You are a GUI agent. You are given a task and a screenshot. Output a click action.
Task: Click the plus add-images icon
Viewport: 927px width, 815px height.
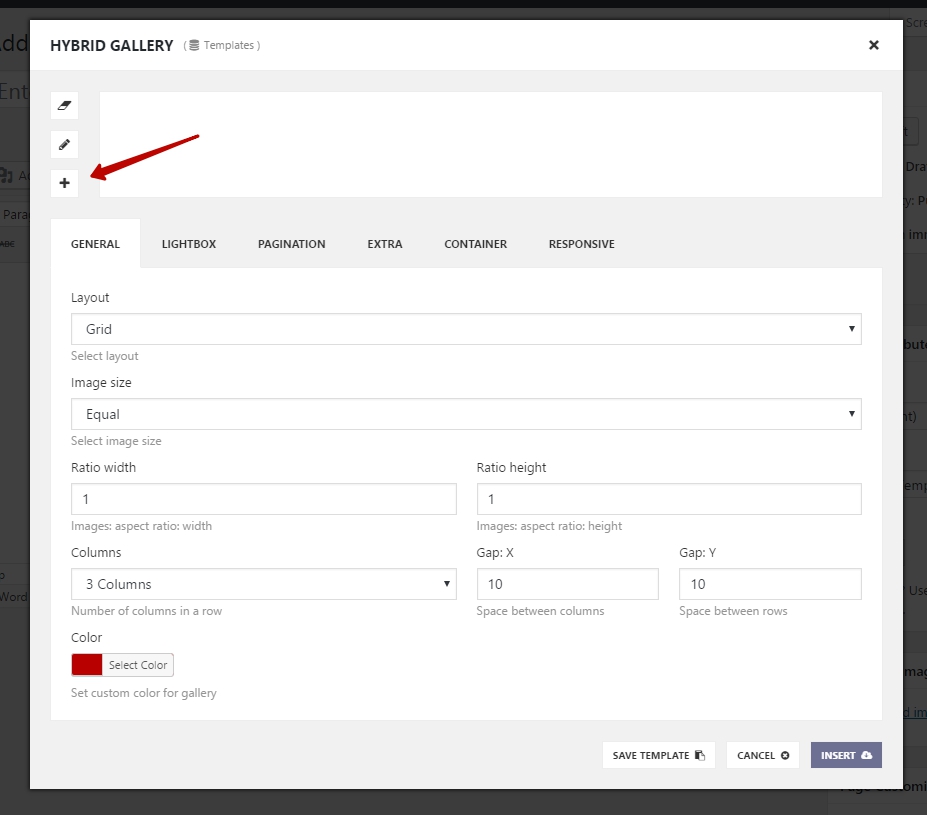[x=64, y=183]
